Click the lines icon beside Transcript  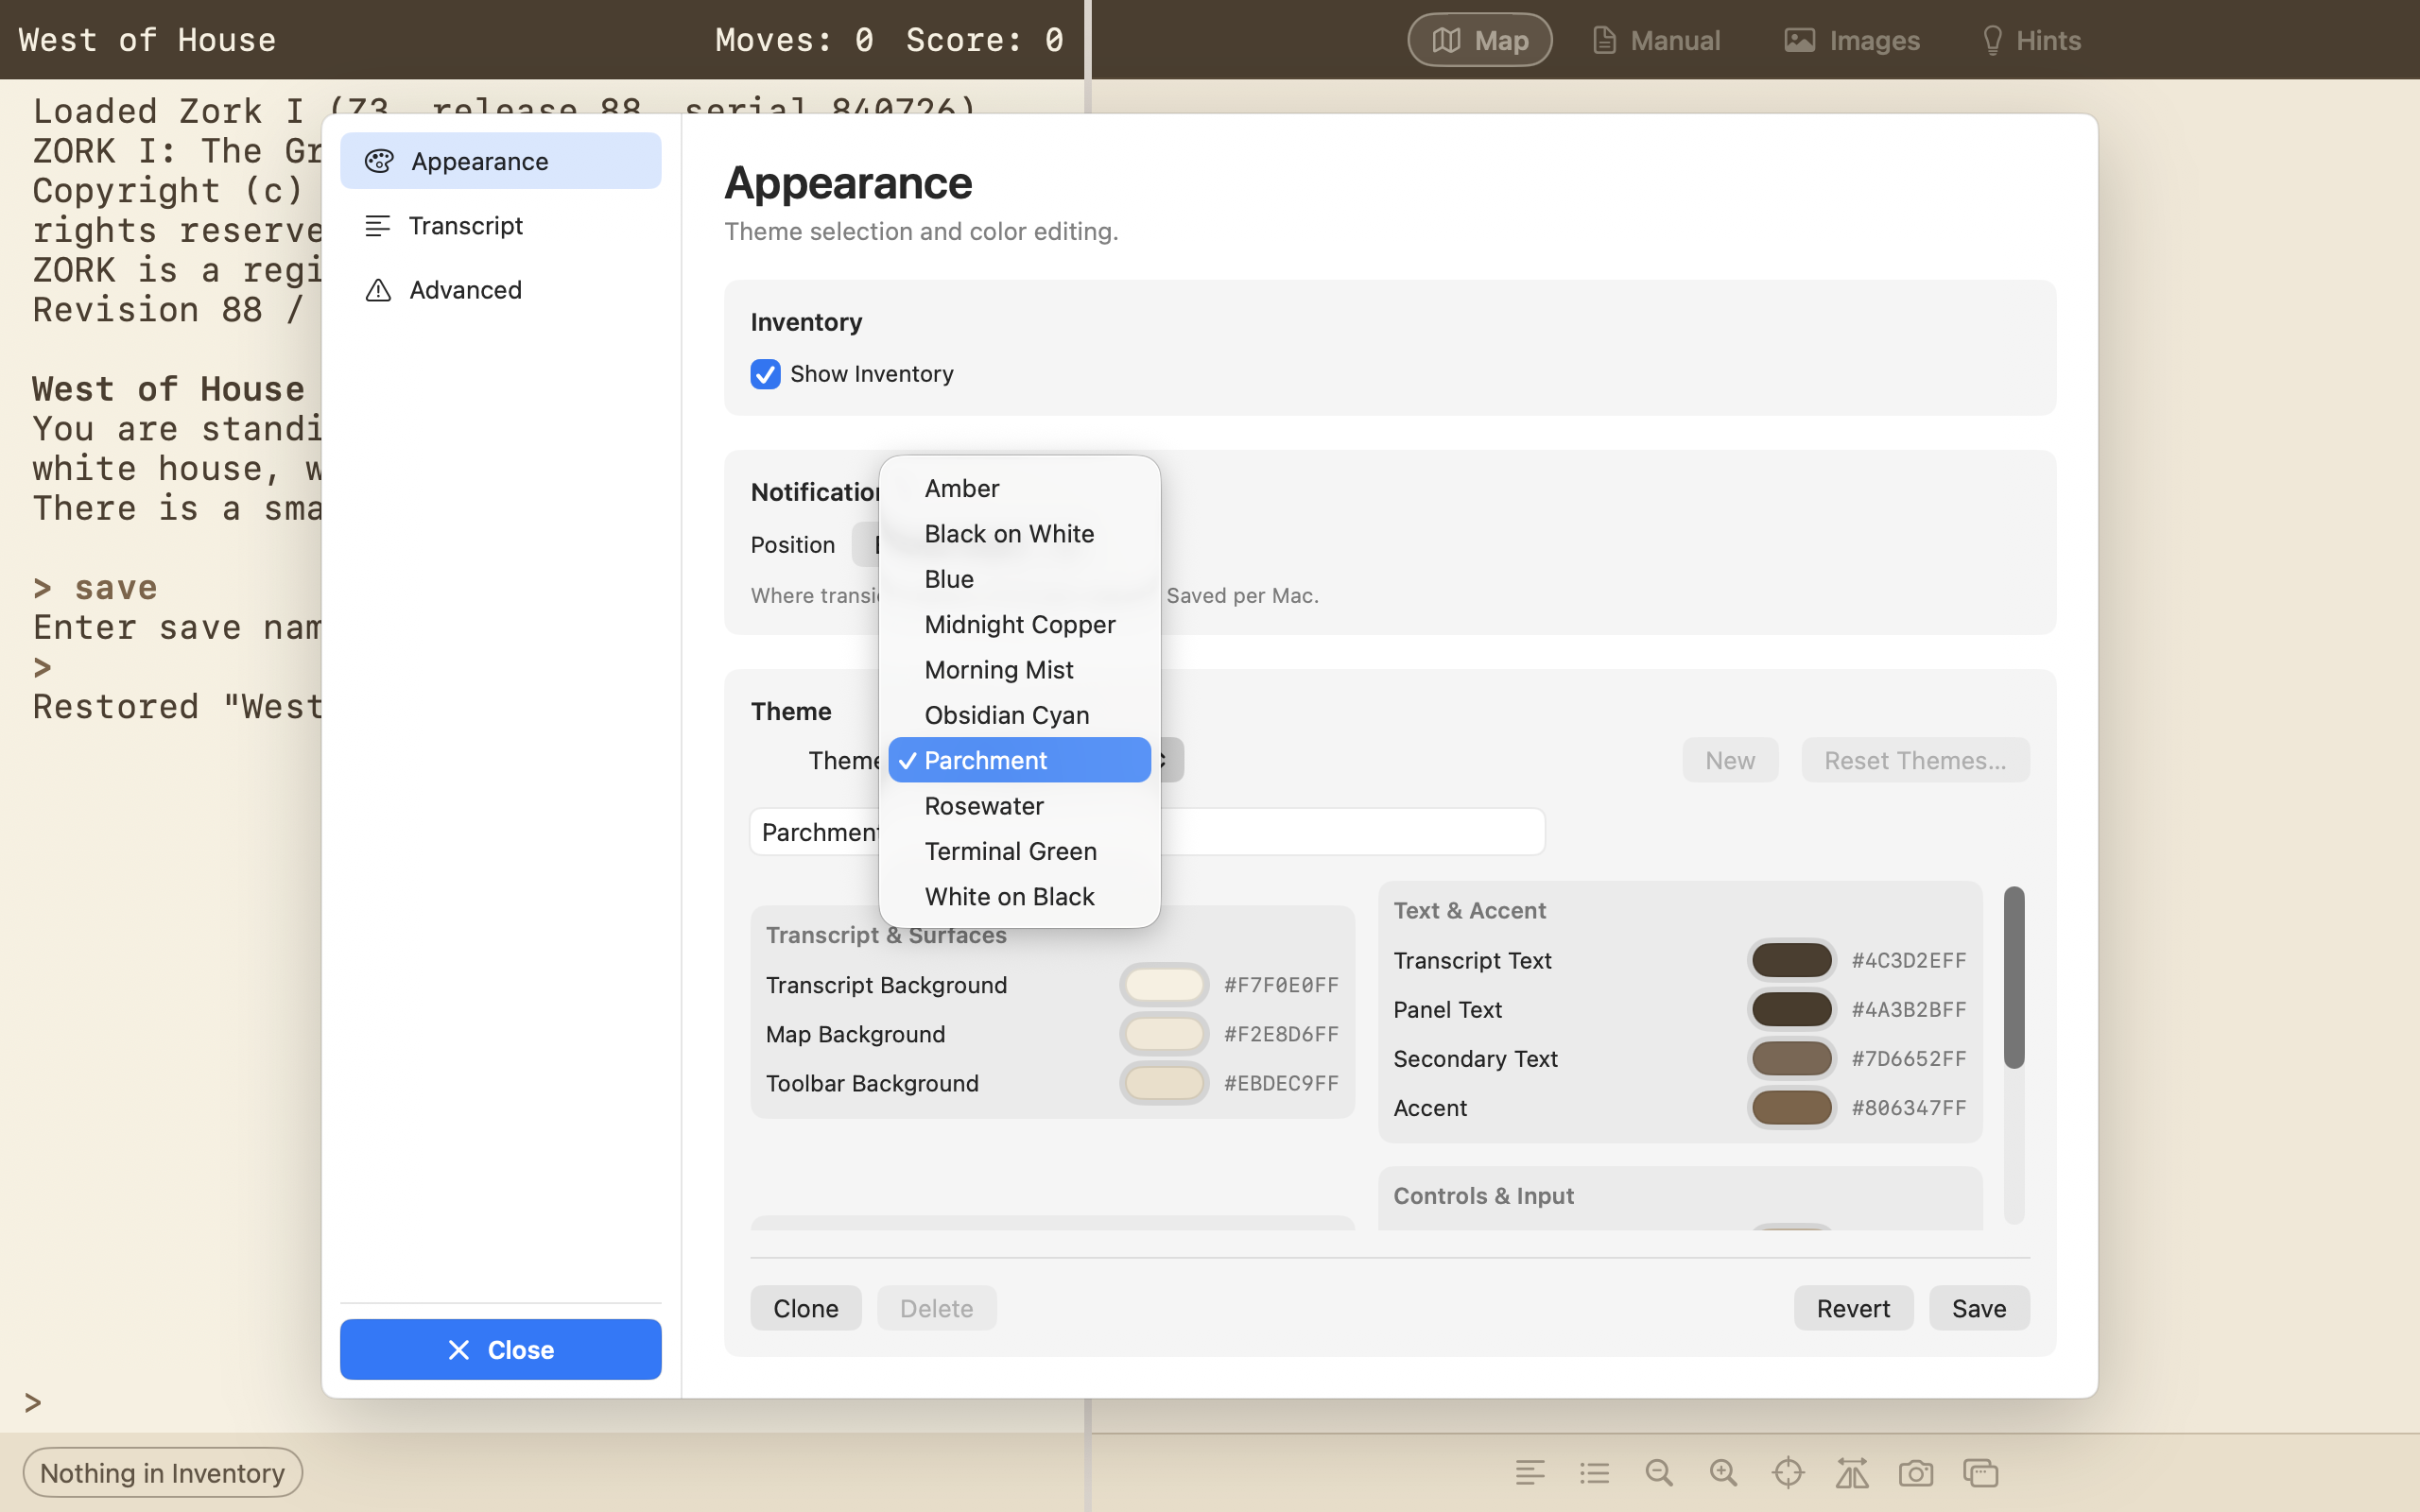377,226
